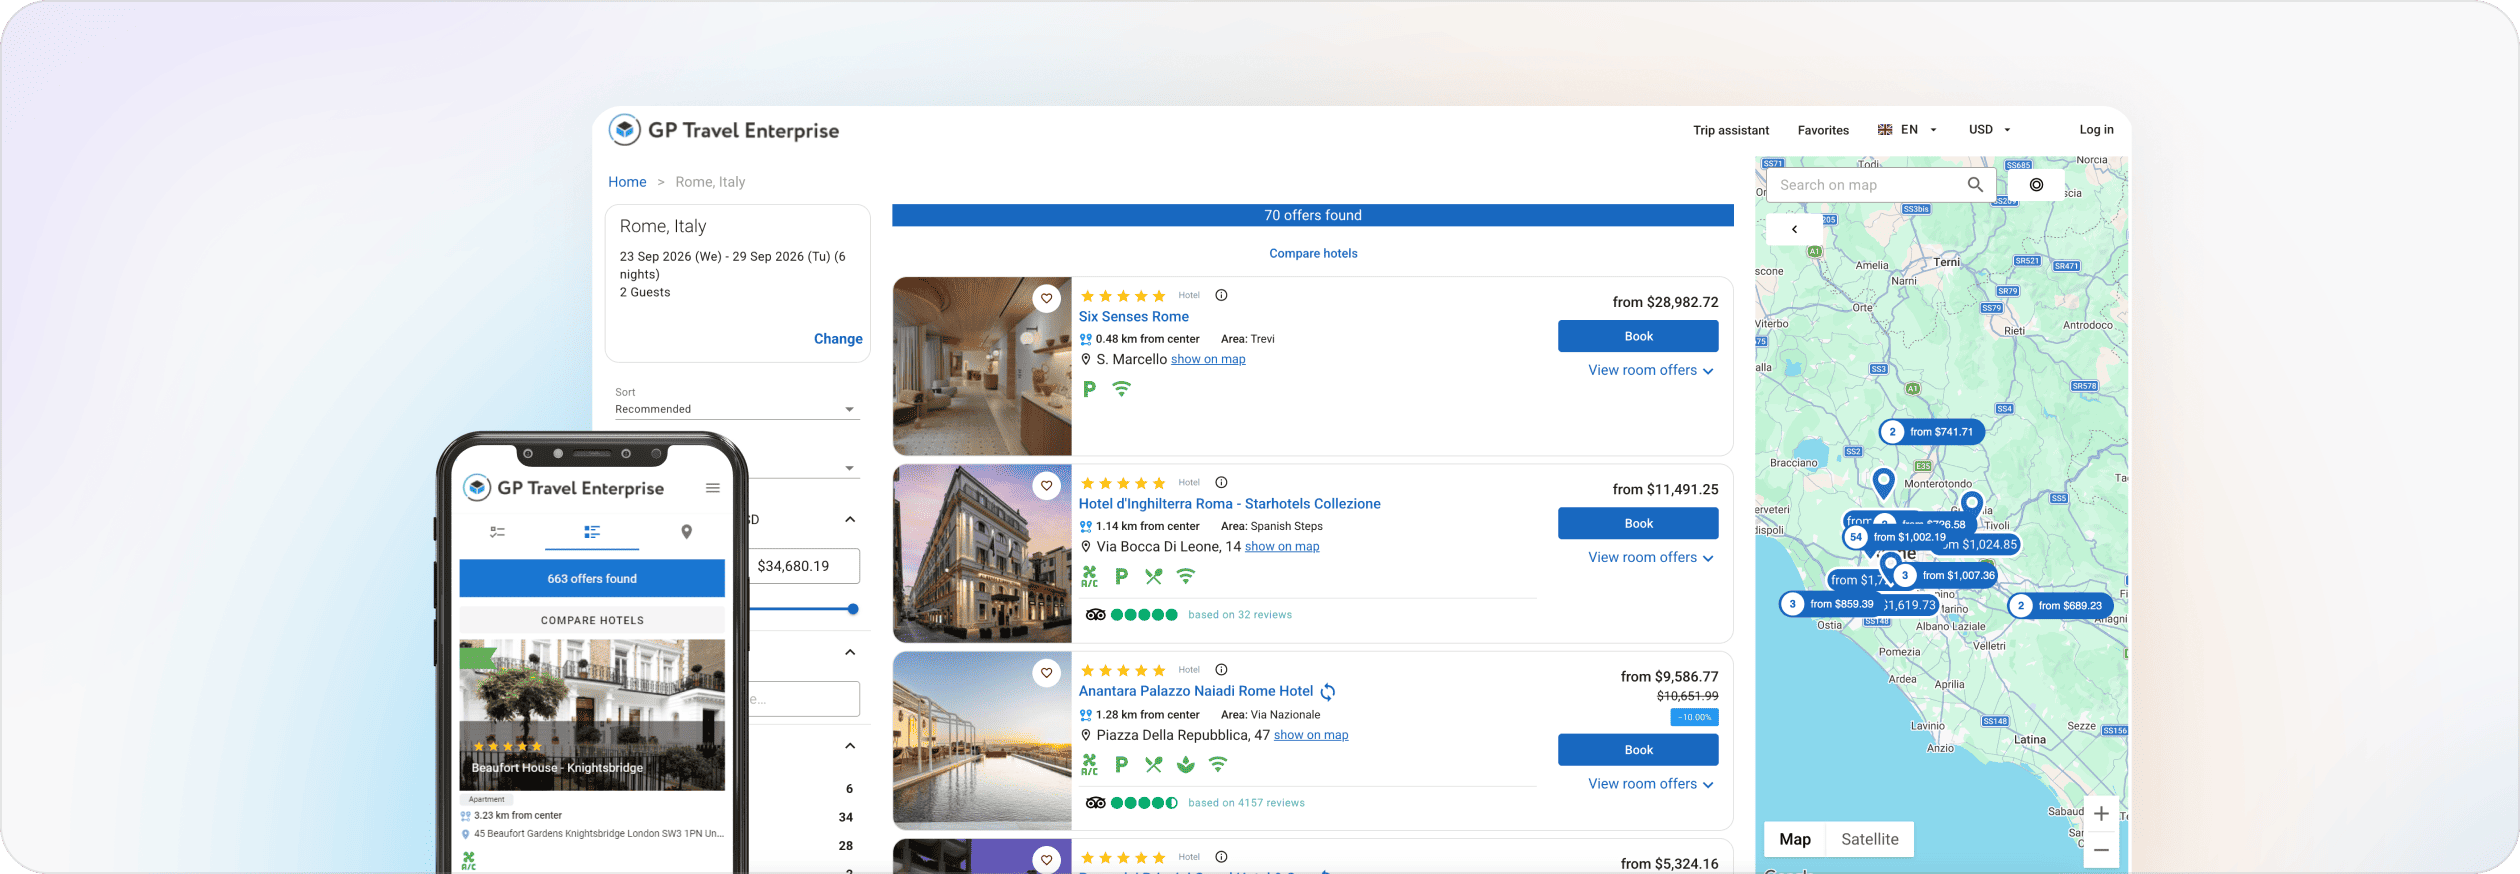The width and height of the screenshot is (2520, 874).
Task: Click Change search details
Action: (838, 339)
